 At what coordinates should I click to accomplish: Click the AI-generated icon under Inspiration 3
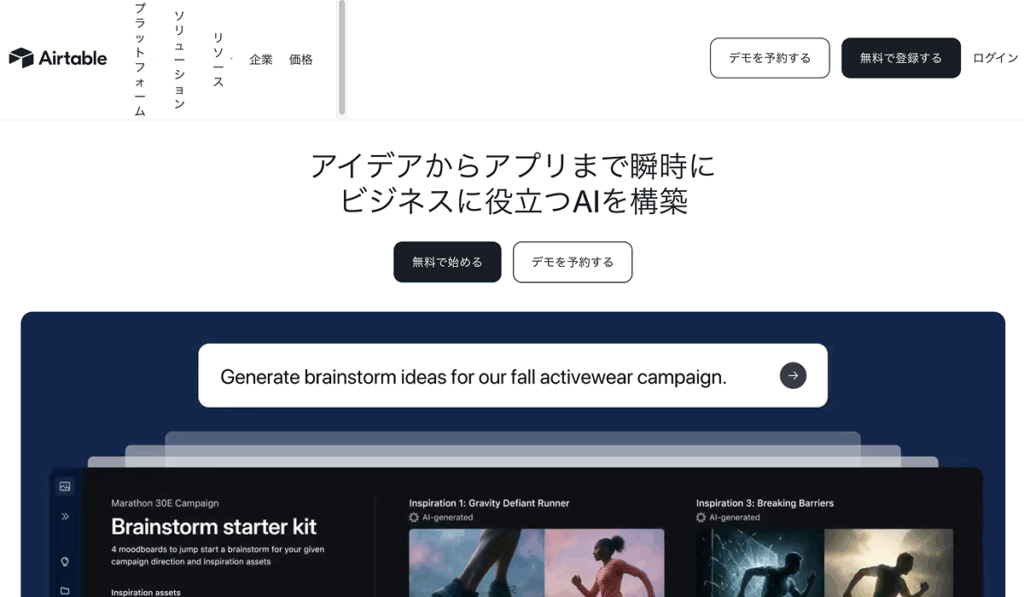point(701,517)
